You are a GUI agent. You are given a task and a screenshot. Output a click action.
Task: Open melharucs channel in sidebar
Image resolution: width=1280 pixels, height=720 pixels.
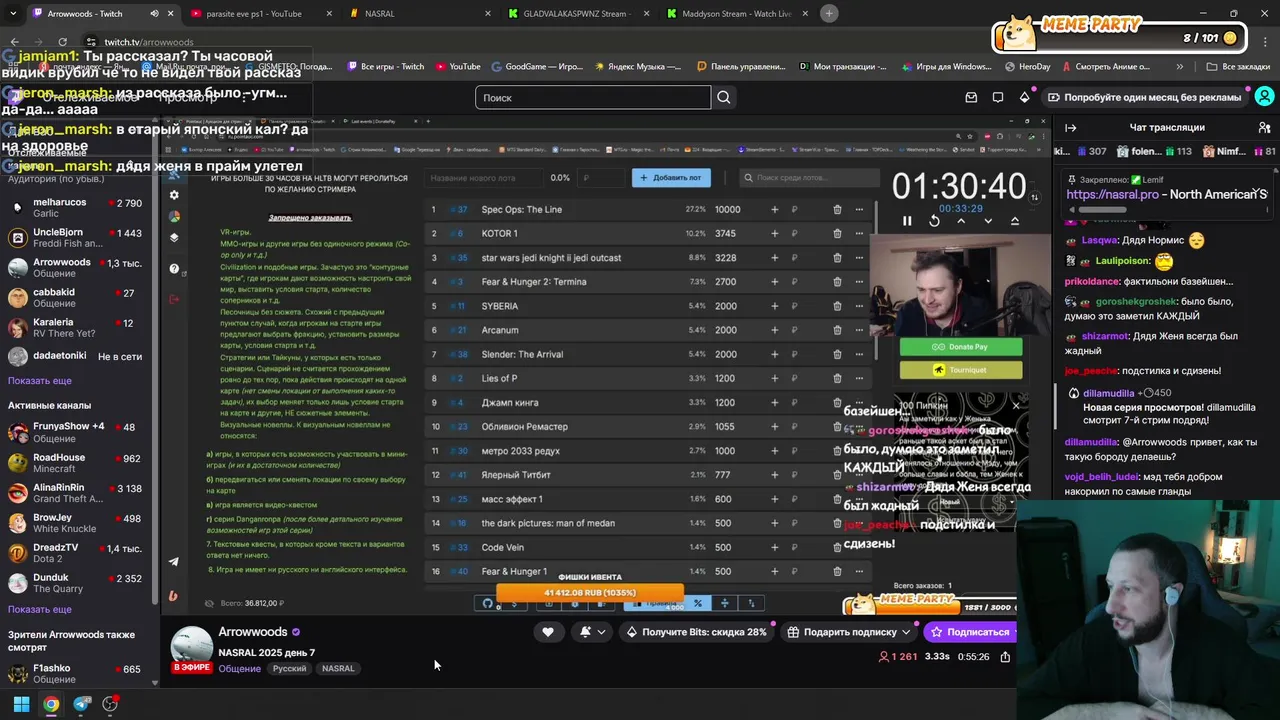[x=78, y=208]
